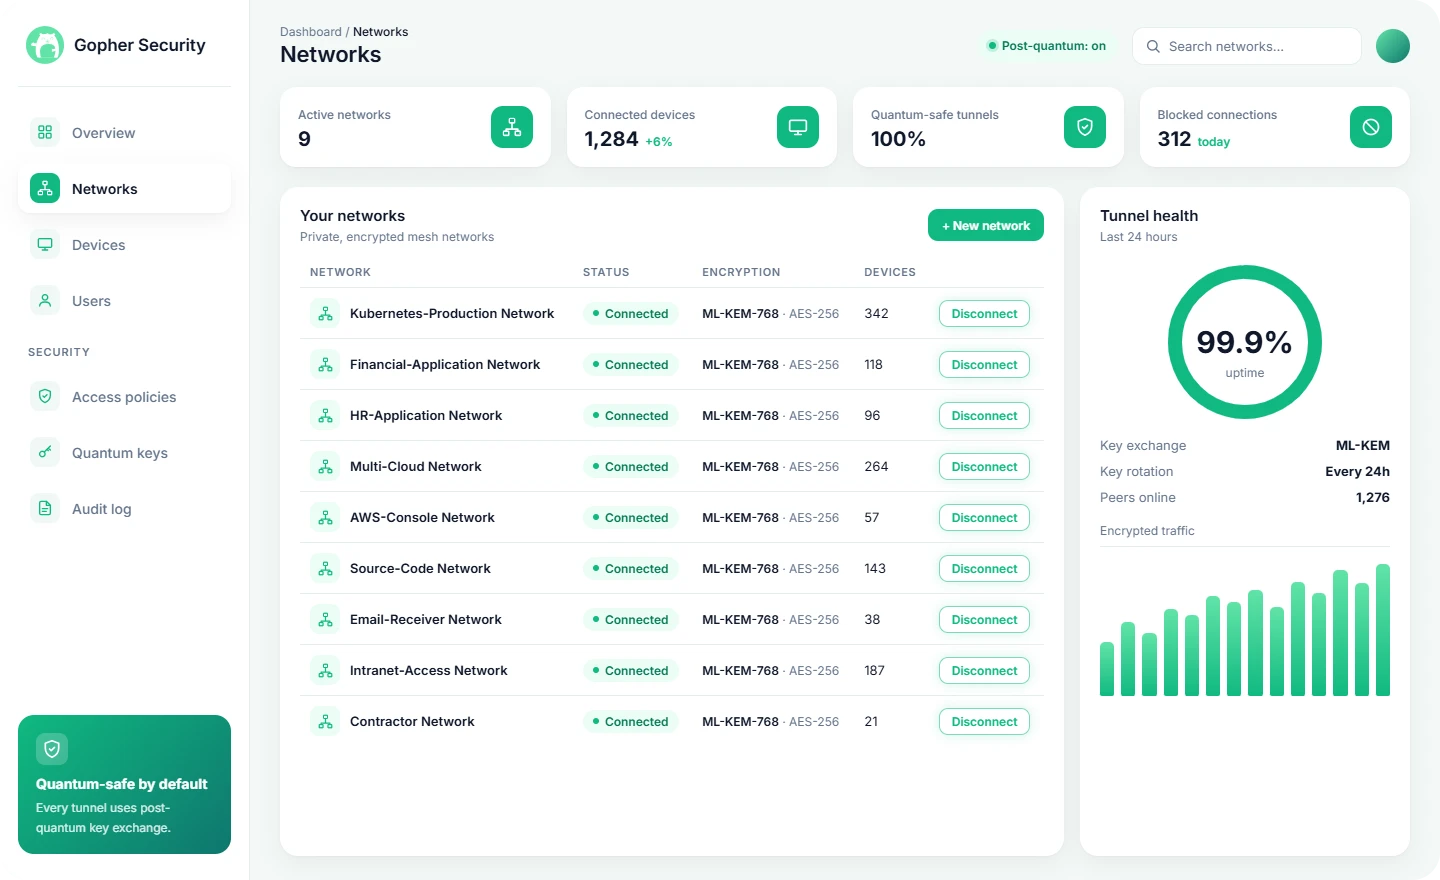Disconnect Email-Receiver Network
This screenshot has height=880, width=1440.
(984, 619)
